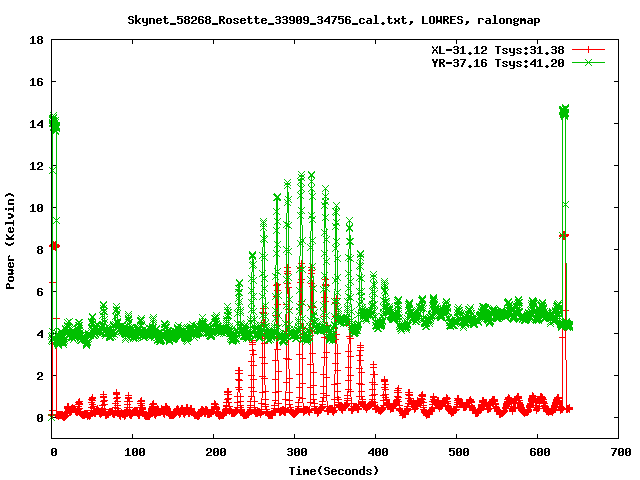Select legend entry YR-37.16 Tsys:41.20
The image size is (640, 480).
click(x=498, y=63)
